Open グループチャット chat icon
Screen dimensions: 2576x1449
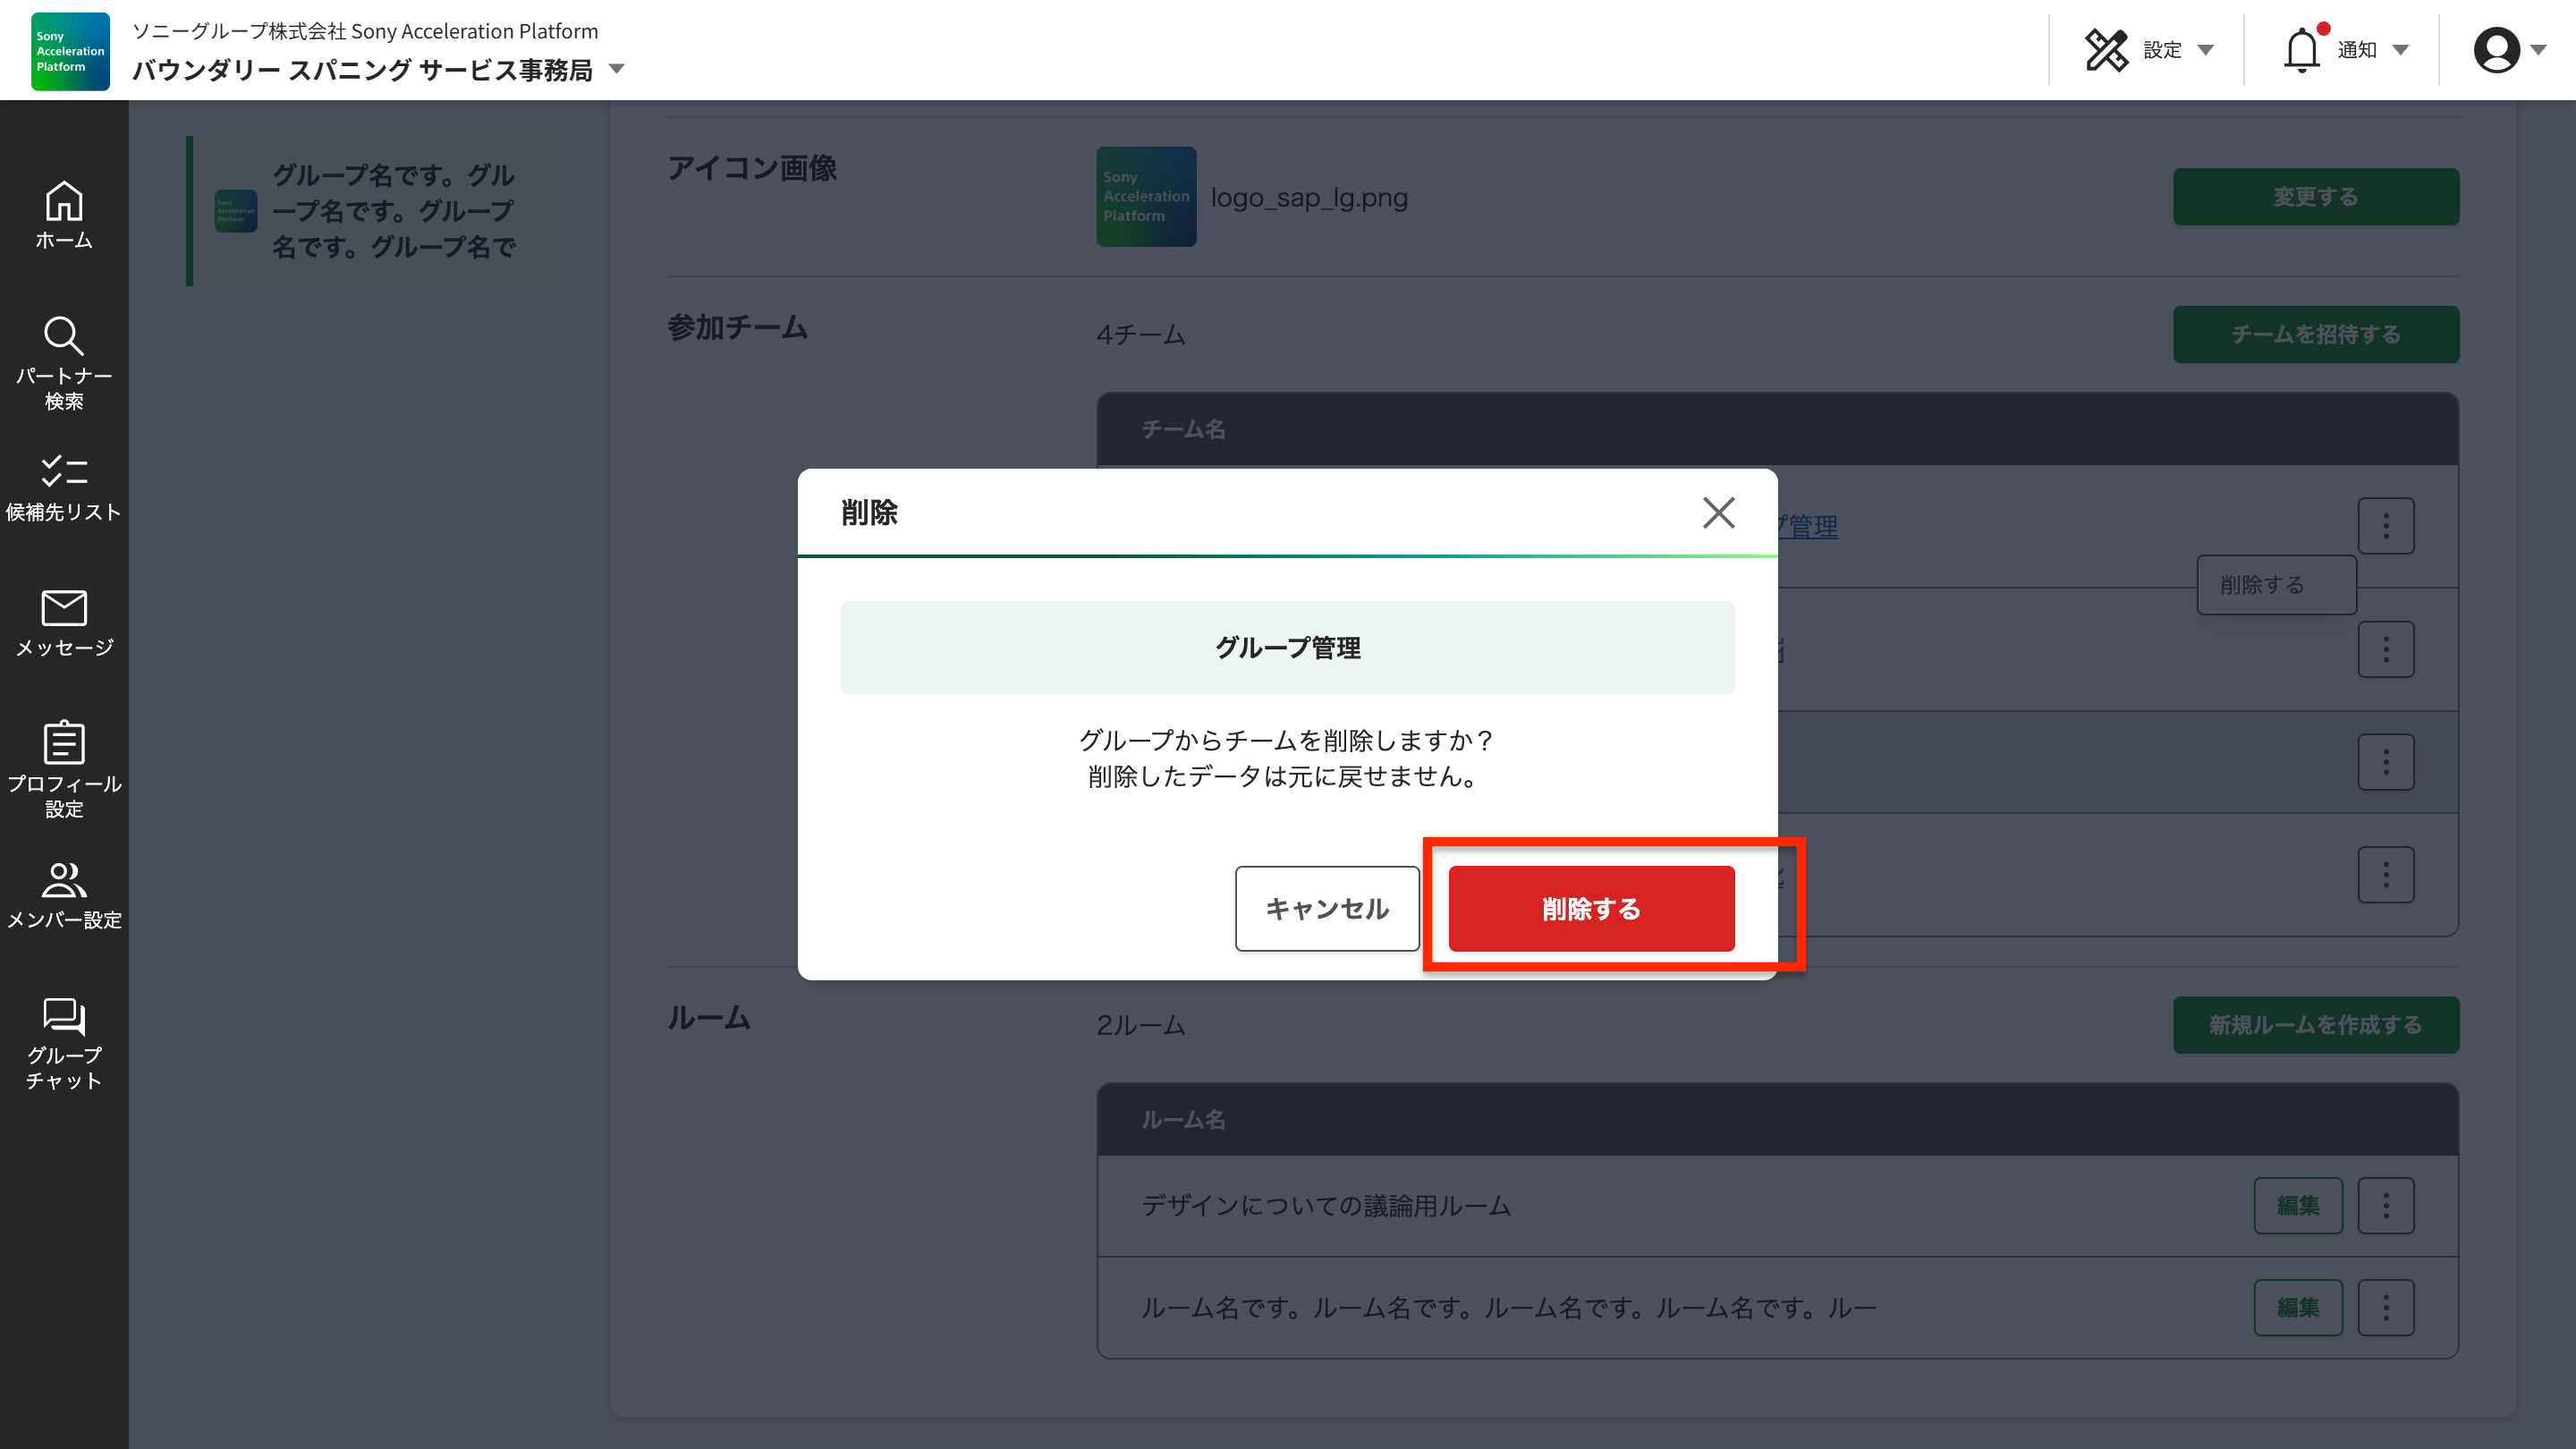click(64, 1016)
